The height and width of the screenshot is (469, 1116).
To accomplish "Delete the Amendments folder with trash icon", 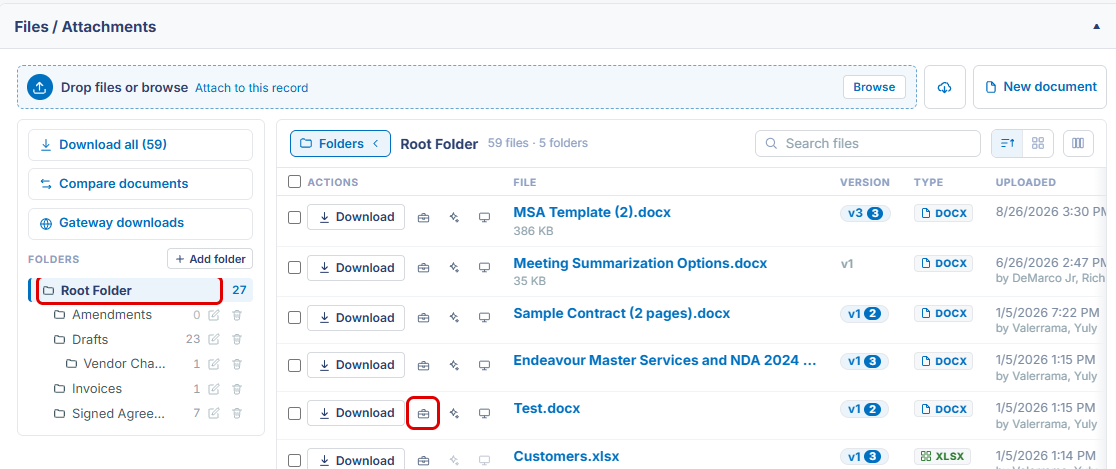I will click(x=237, y=315).
